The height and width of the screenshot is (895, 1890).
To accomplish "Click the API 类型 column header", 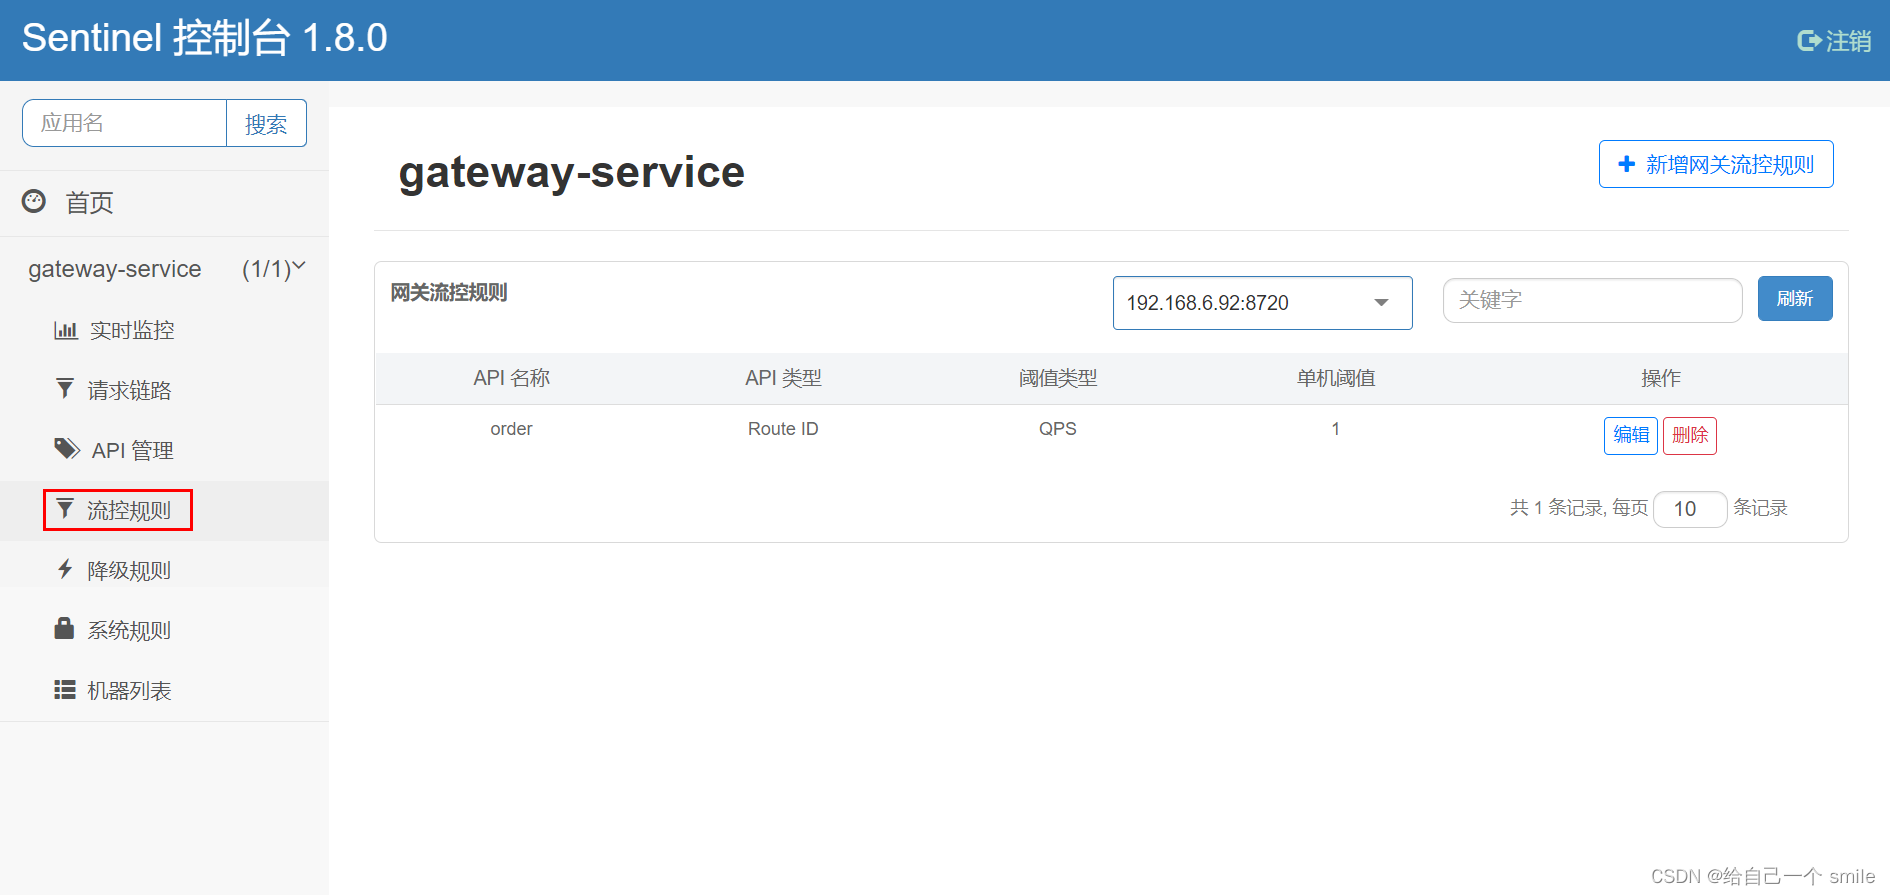I will tap(783, 378).
